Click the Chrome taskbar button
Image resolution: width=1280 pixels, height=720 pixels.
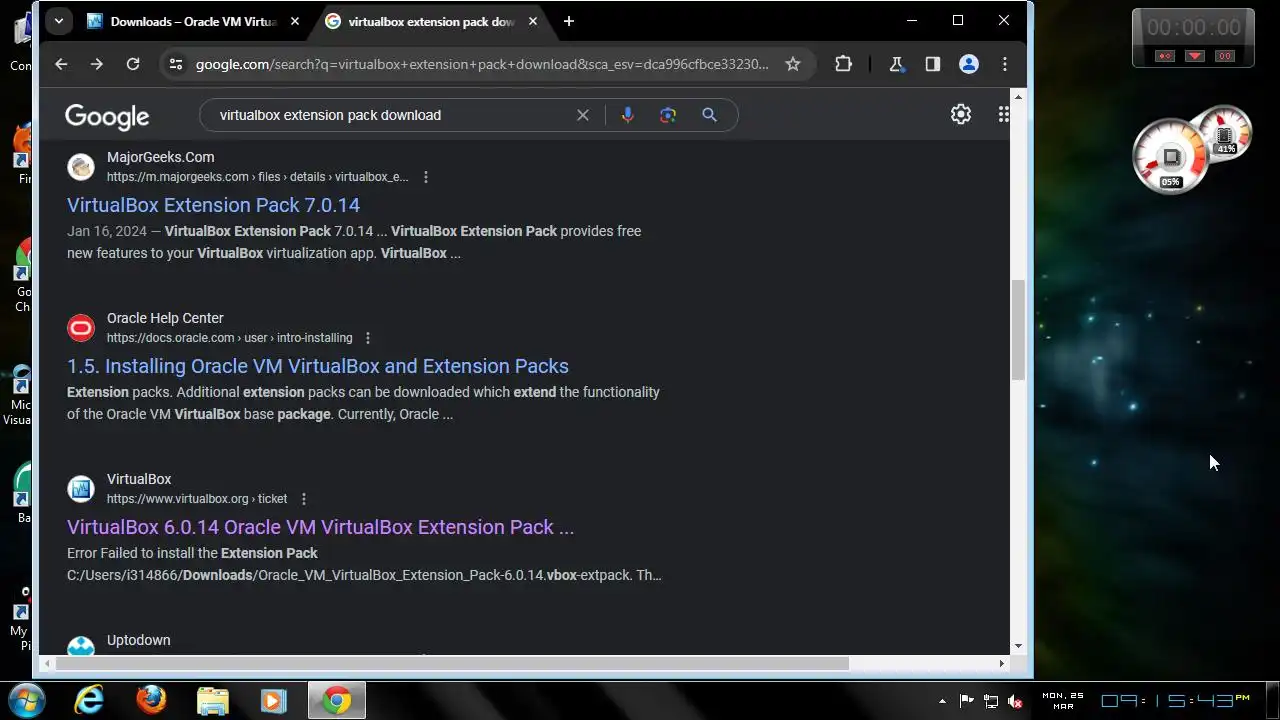[337, 701]
